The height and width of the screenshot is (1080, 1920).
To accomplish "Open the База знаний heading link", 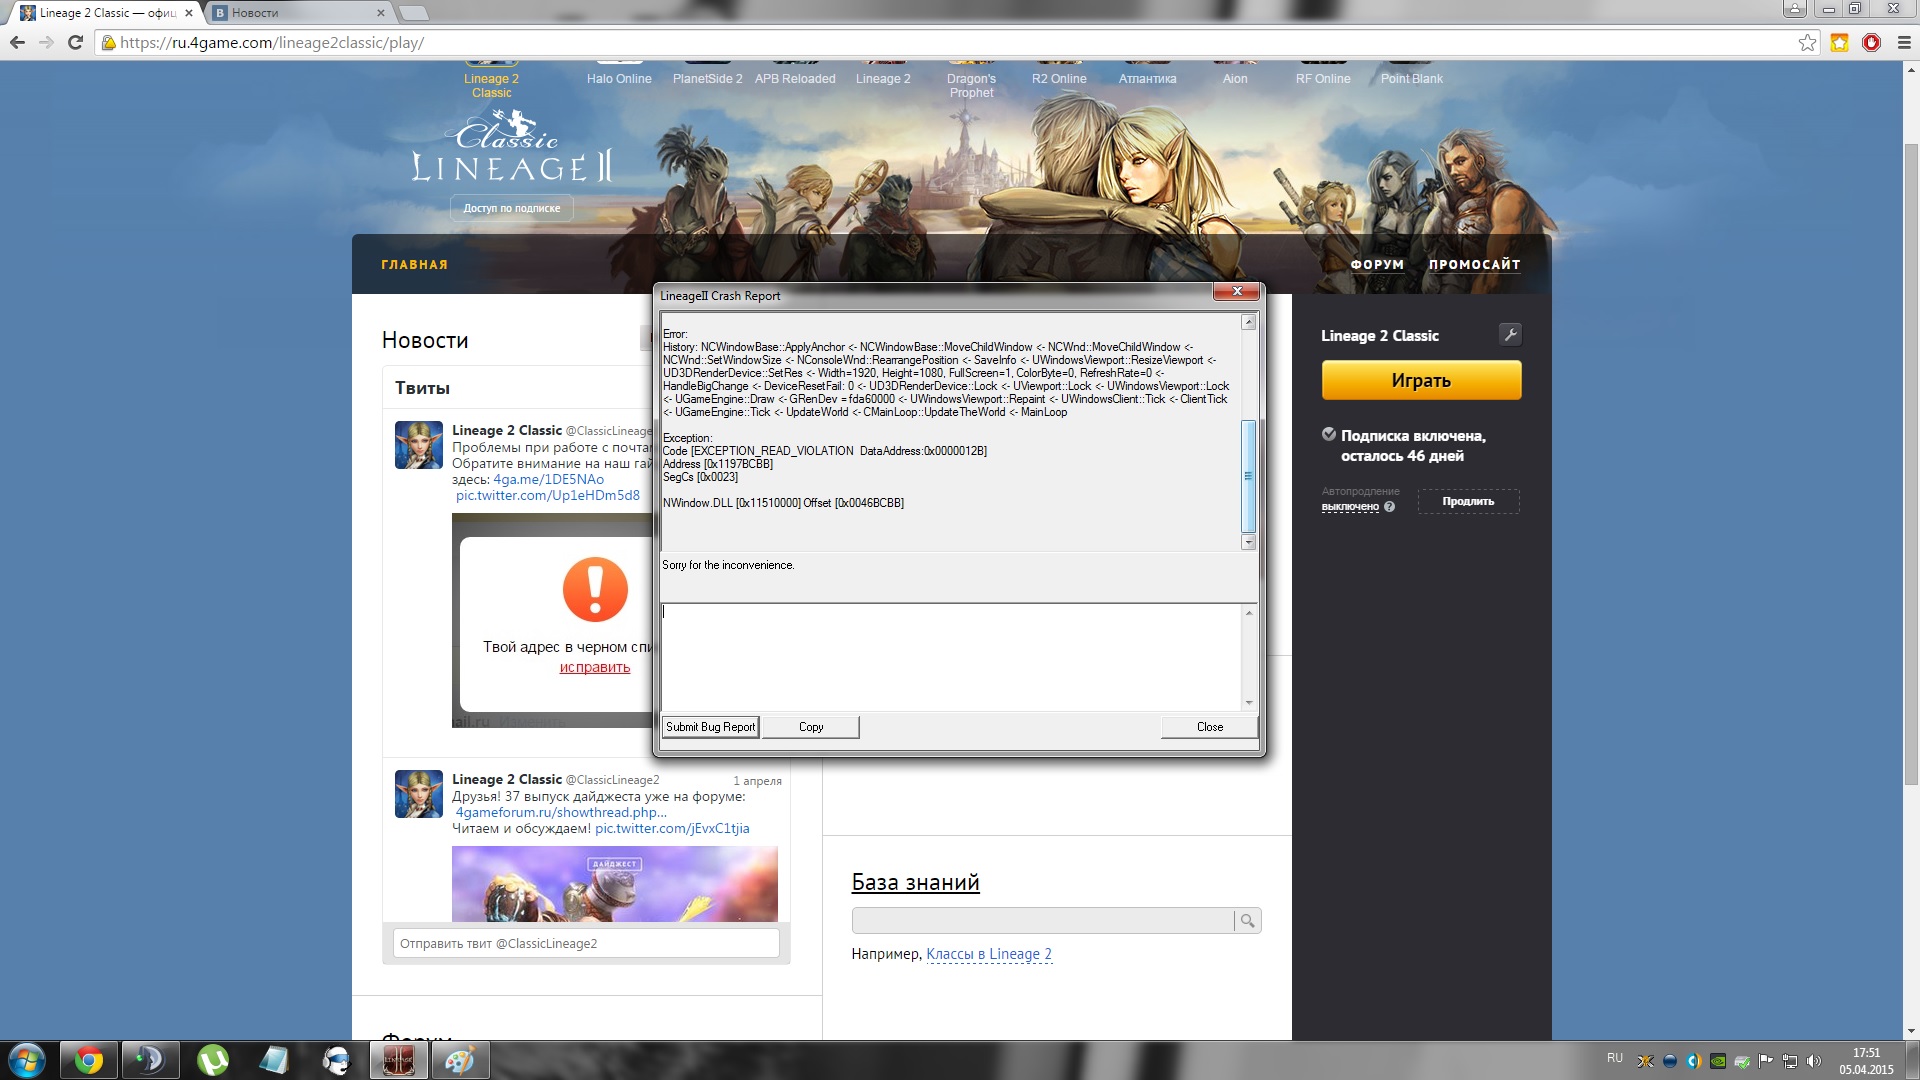I will click(x=915, y=882).
